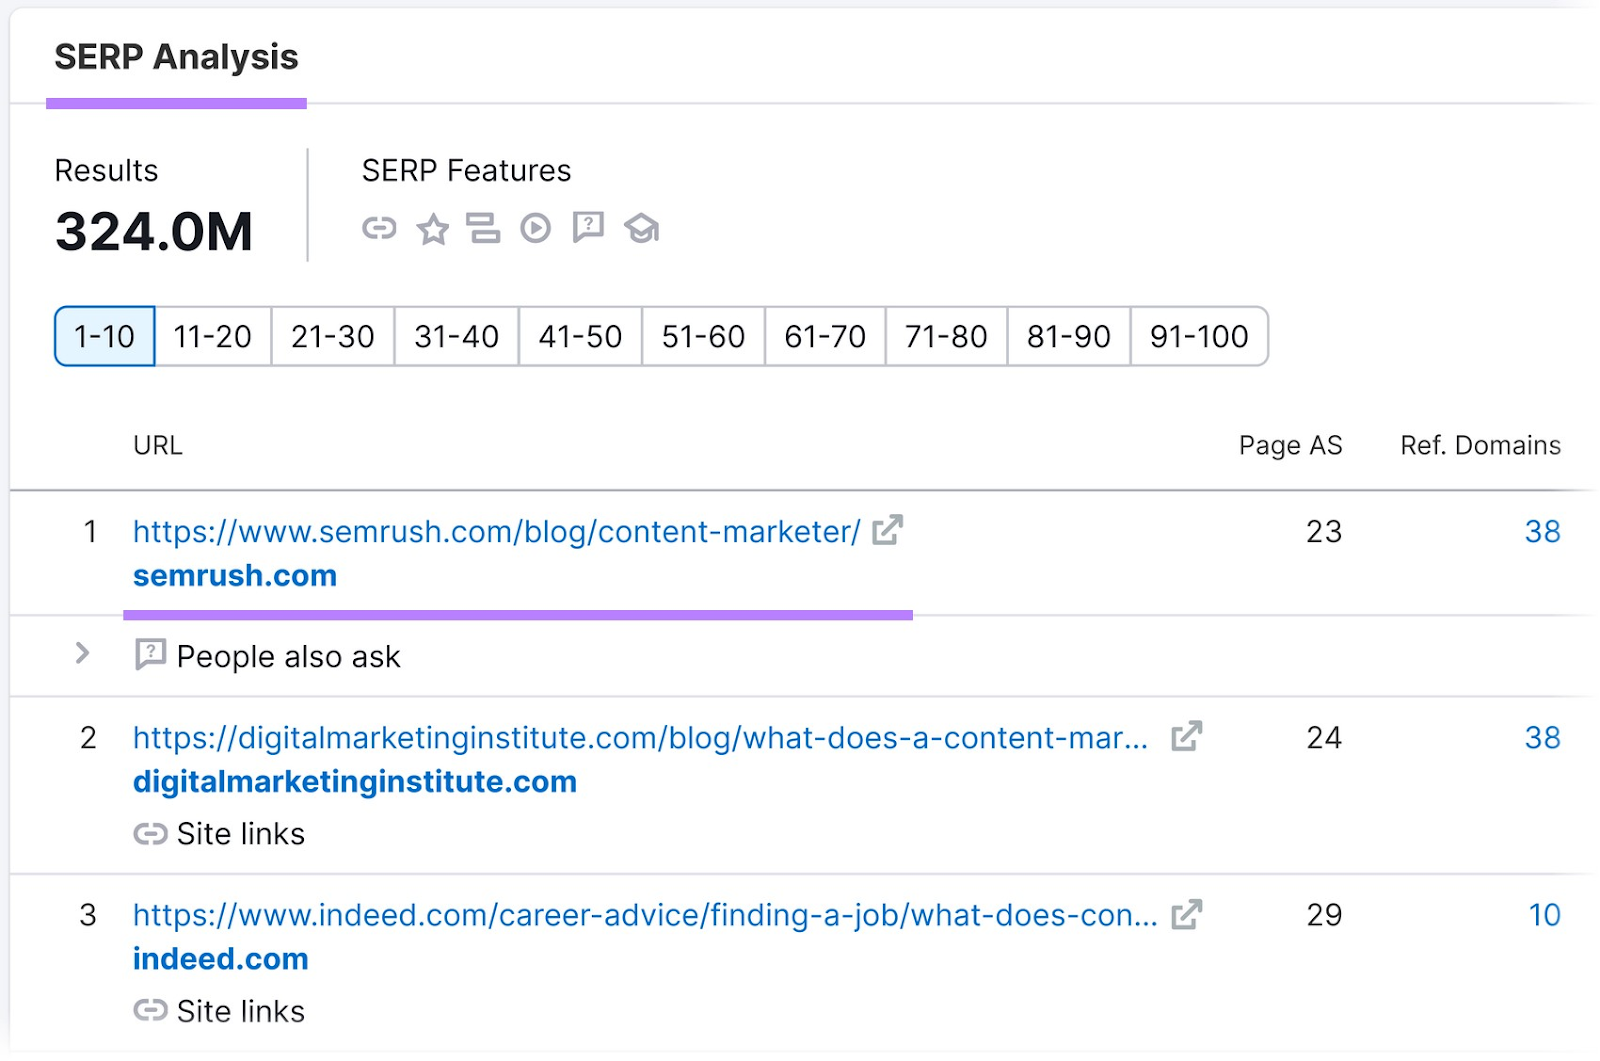Click the graduation cap SERP feature icon
The image size is (1600, 1061).
[641, 228]
